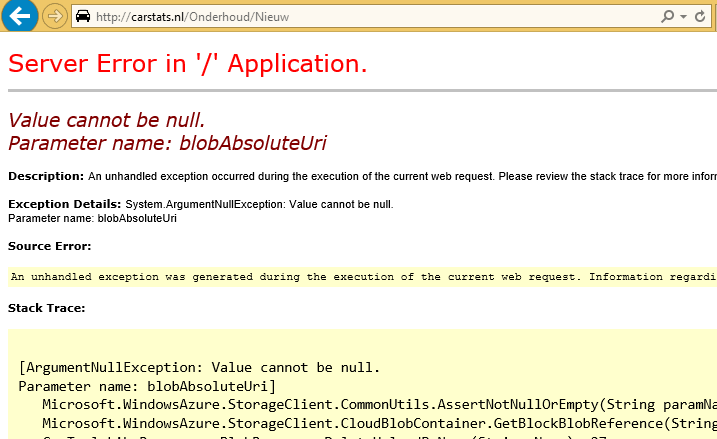Viewport: 717px width, 439px height.
Task: Click the "An unhandled exception was generated" code line
Action: click(364, 277)
